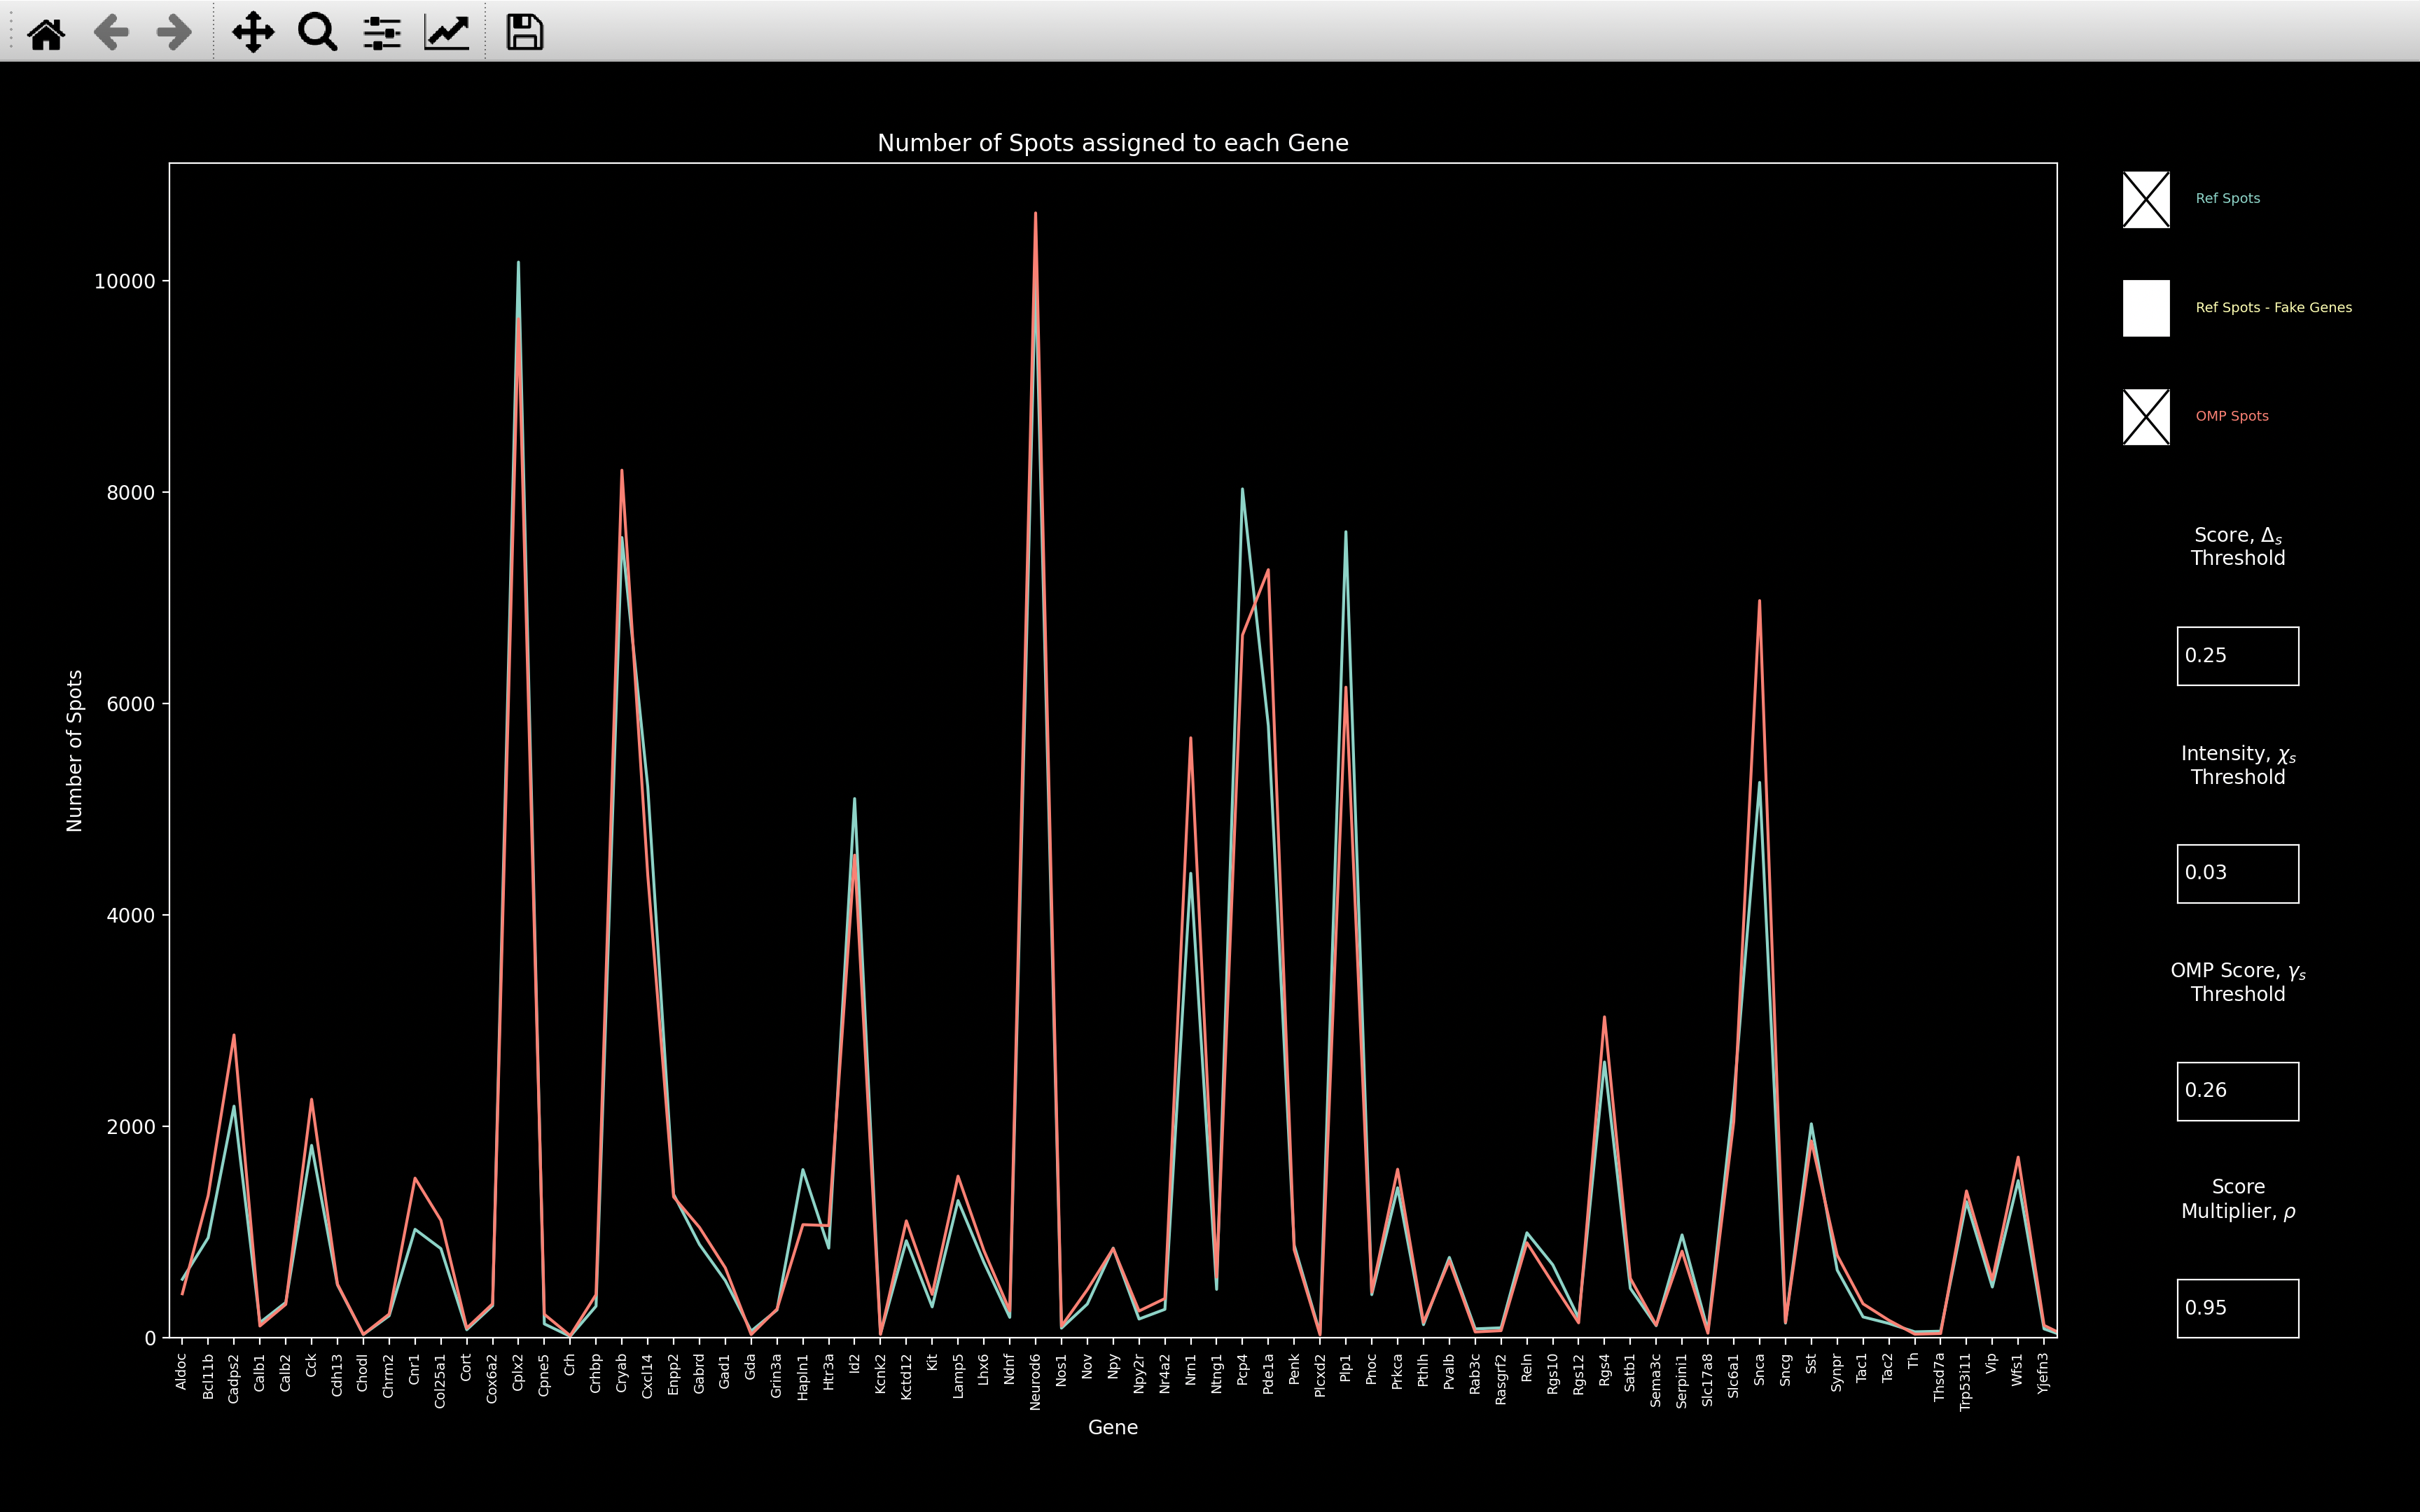This screenshot has height=1512, width=2420.
Task: Go back to previous view
Action: click(x=111, y=33)
